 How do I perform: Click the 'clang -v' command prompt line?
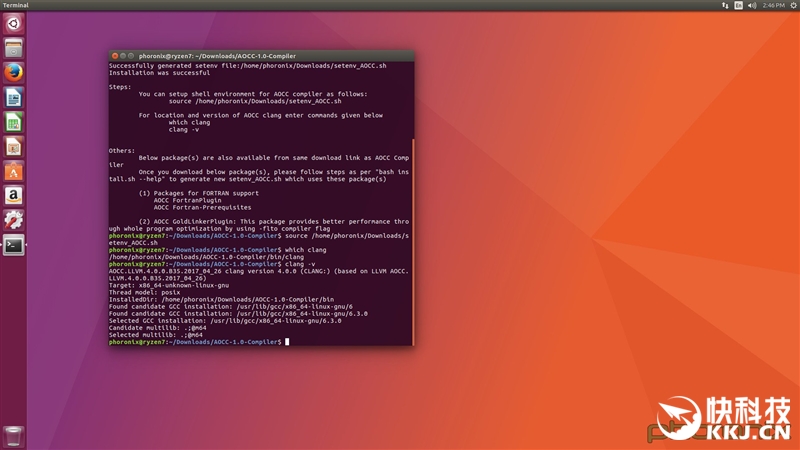tap(212, 264)
